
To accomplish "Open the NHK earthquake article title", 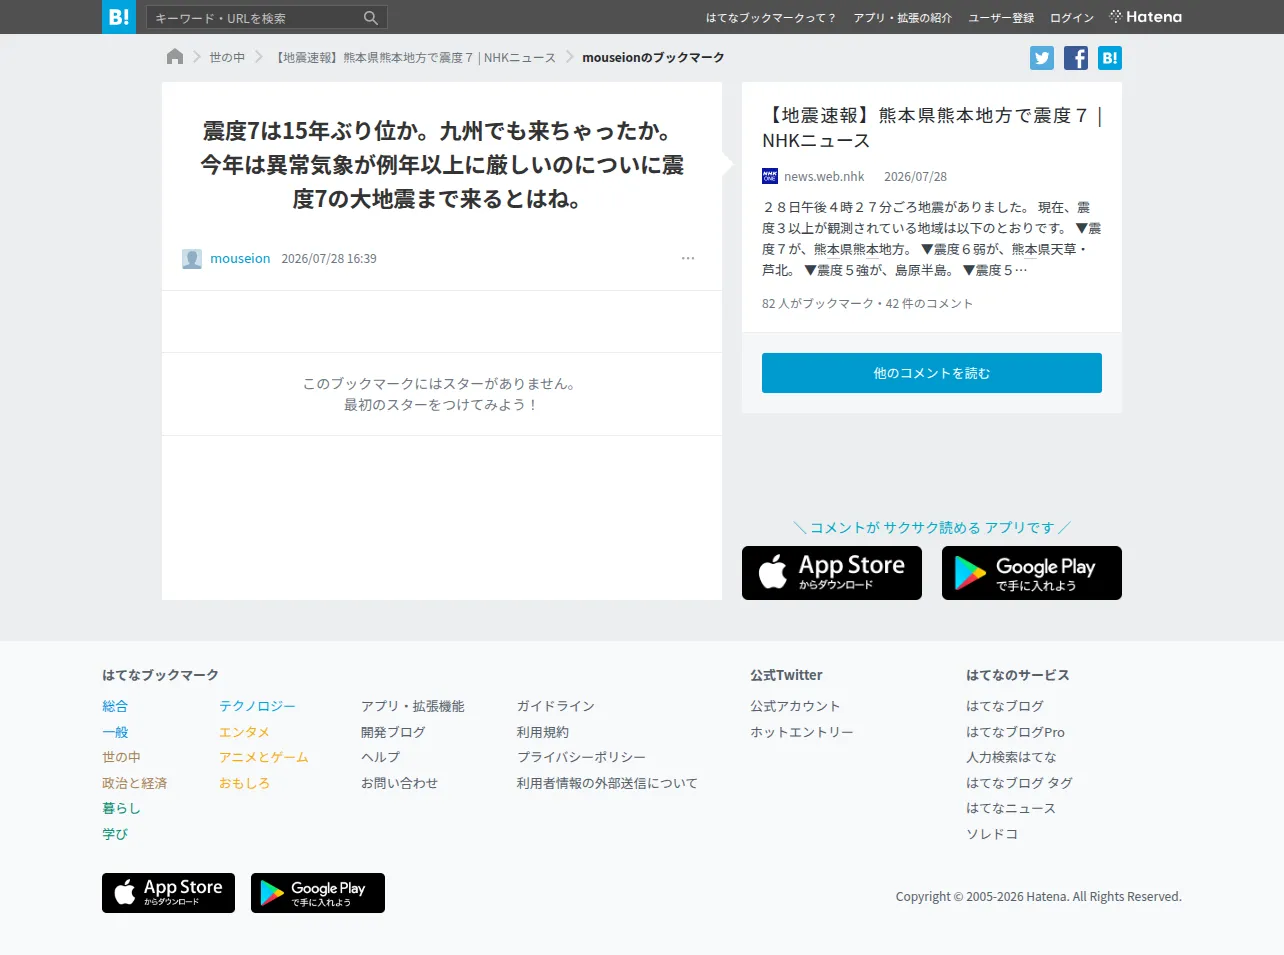I will click(932, 128).
